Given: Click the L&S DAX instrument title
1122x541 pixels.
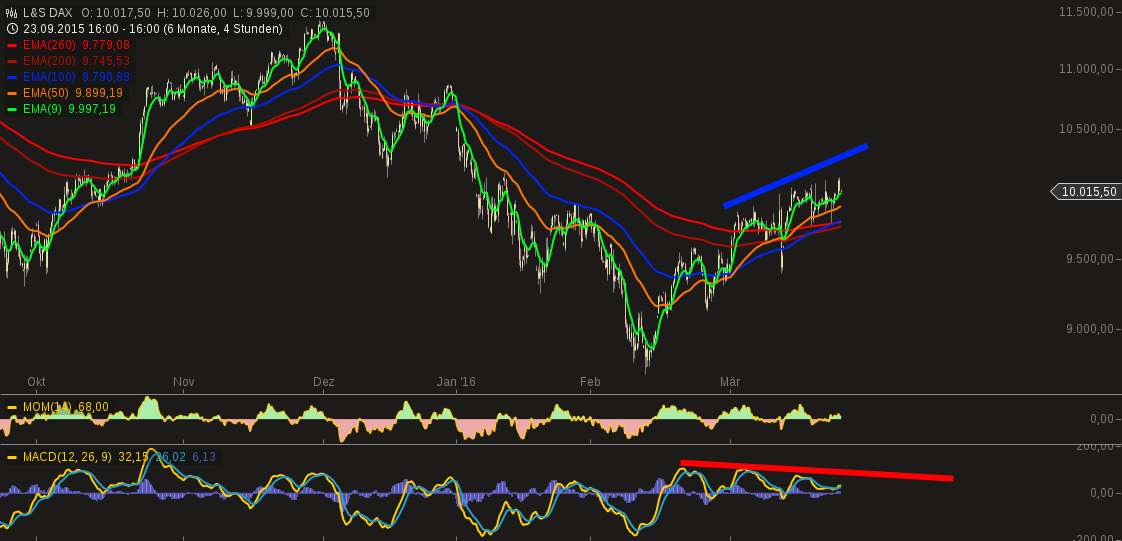Looking at the screenshot, I should click(x=47, y=13).
